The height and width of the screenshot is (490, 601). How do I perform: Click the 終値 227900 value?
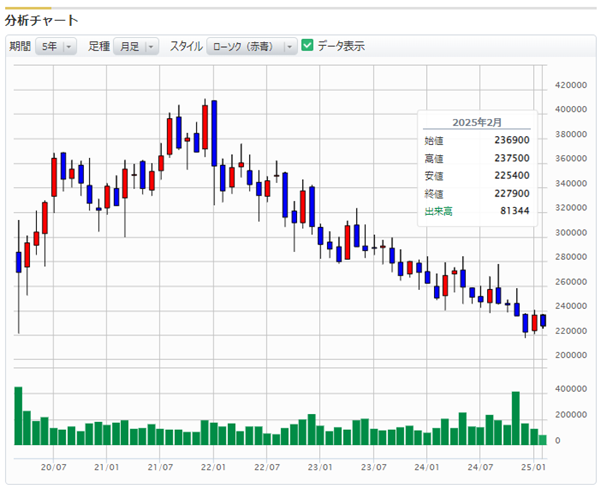(x=512, y=193)
